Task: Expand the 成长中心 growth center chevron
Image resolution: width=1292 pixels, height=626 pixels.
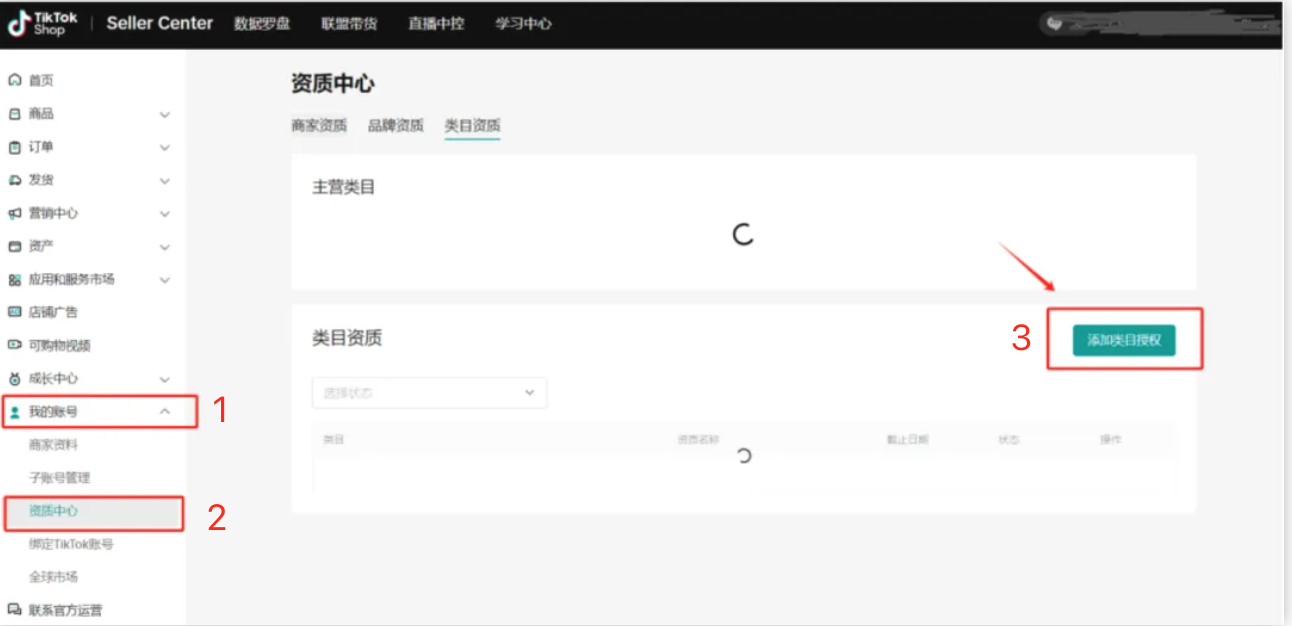Action: (165, 379)
